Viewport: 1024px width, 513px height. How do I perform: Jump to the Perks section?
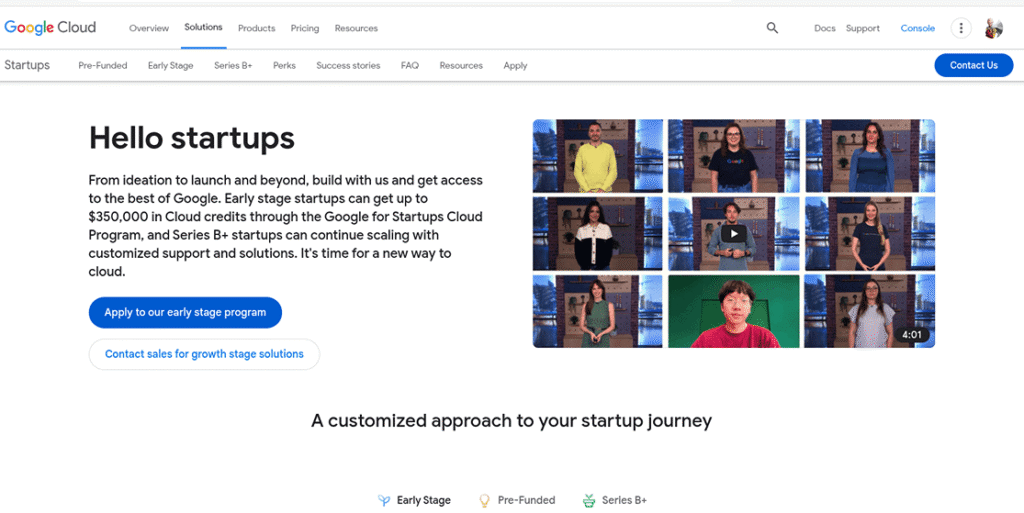click(284, 65)
